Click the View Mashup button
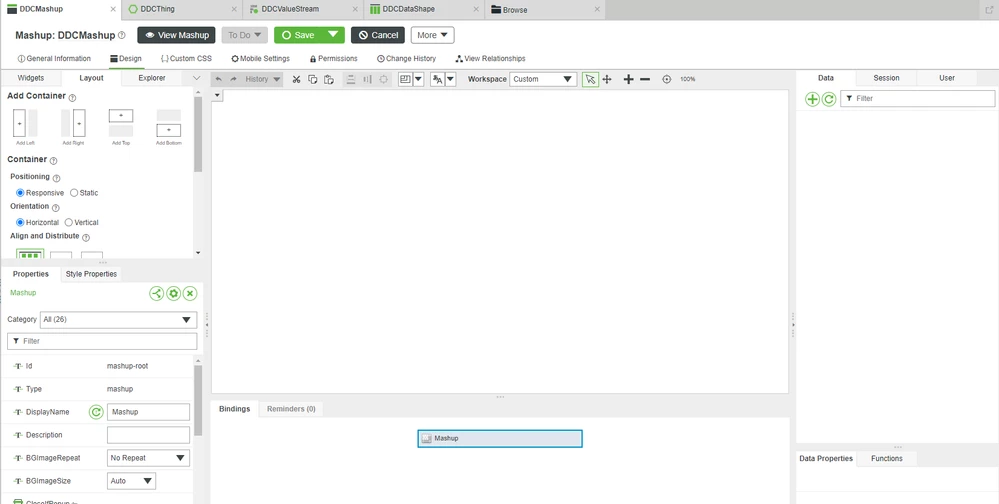Viewport: 999px width, 504px height. point(176,35)
